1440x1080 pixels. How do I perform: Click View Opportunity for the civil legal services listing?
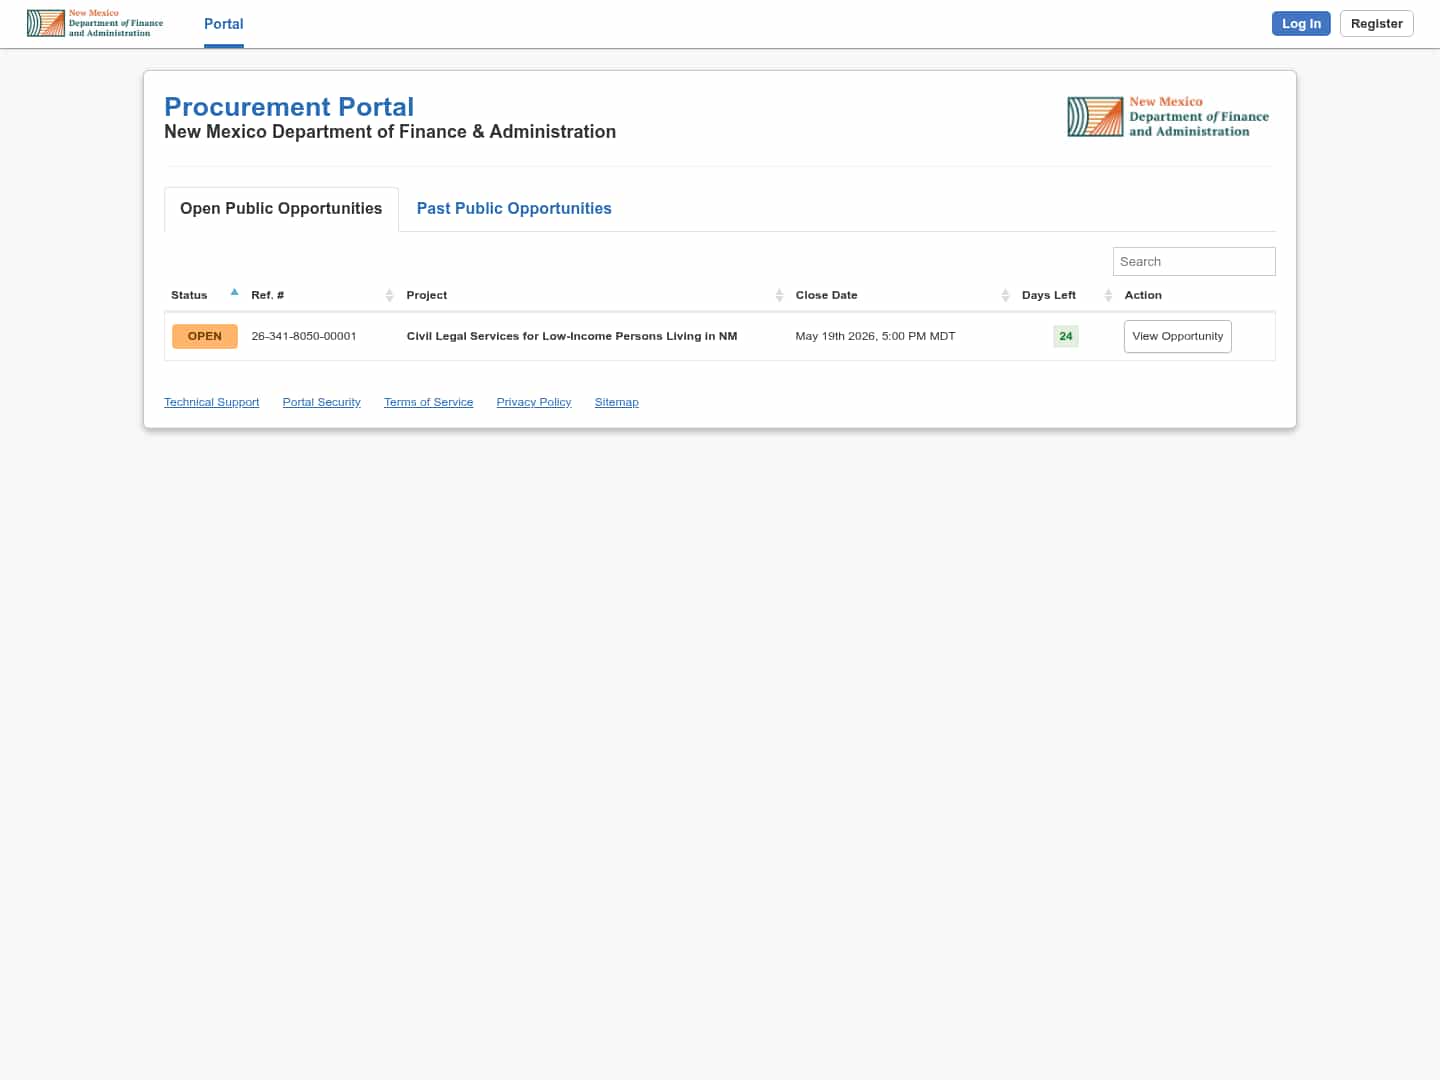pyautogui.click(x=1177, y=336)
